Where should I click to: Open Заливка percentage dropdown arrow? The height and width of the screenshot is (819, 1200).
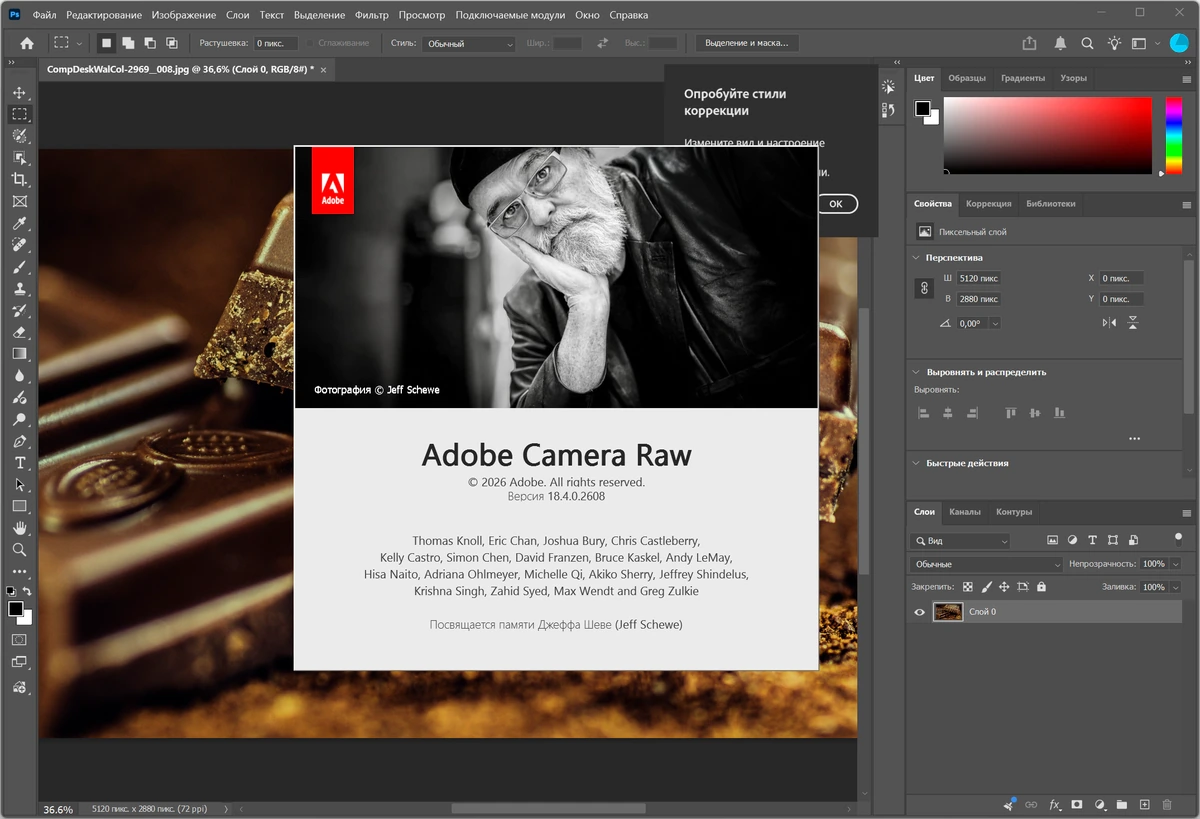[1175, 587]
